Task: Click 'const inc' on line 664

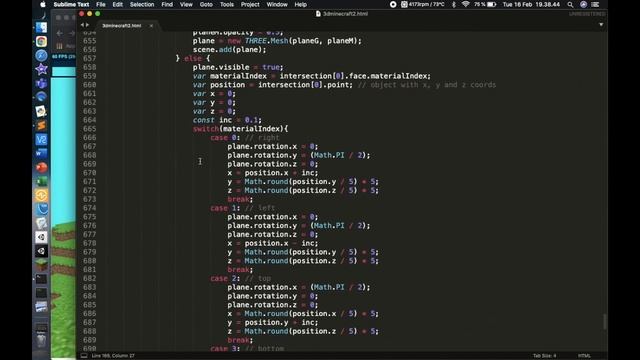Action: 212,120
